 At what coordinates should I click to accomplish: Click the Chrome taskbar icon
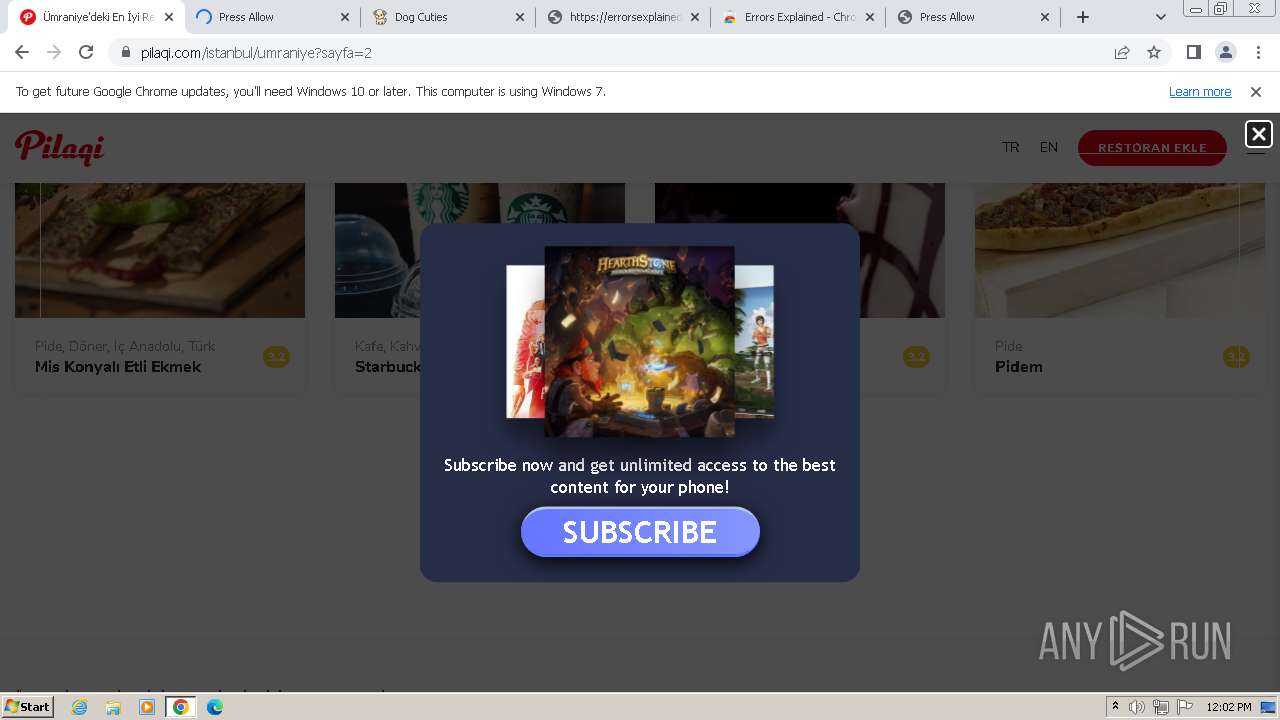click(x=181, y=707)
